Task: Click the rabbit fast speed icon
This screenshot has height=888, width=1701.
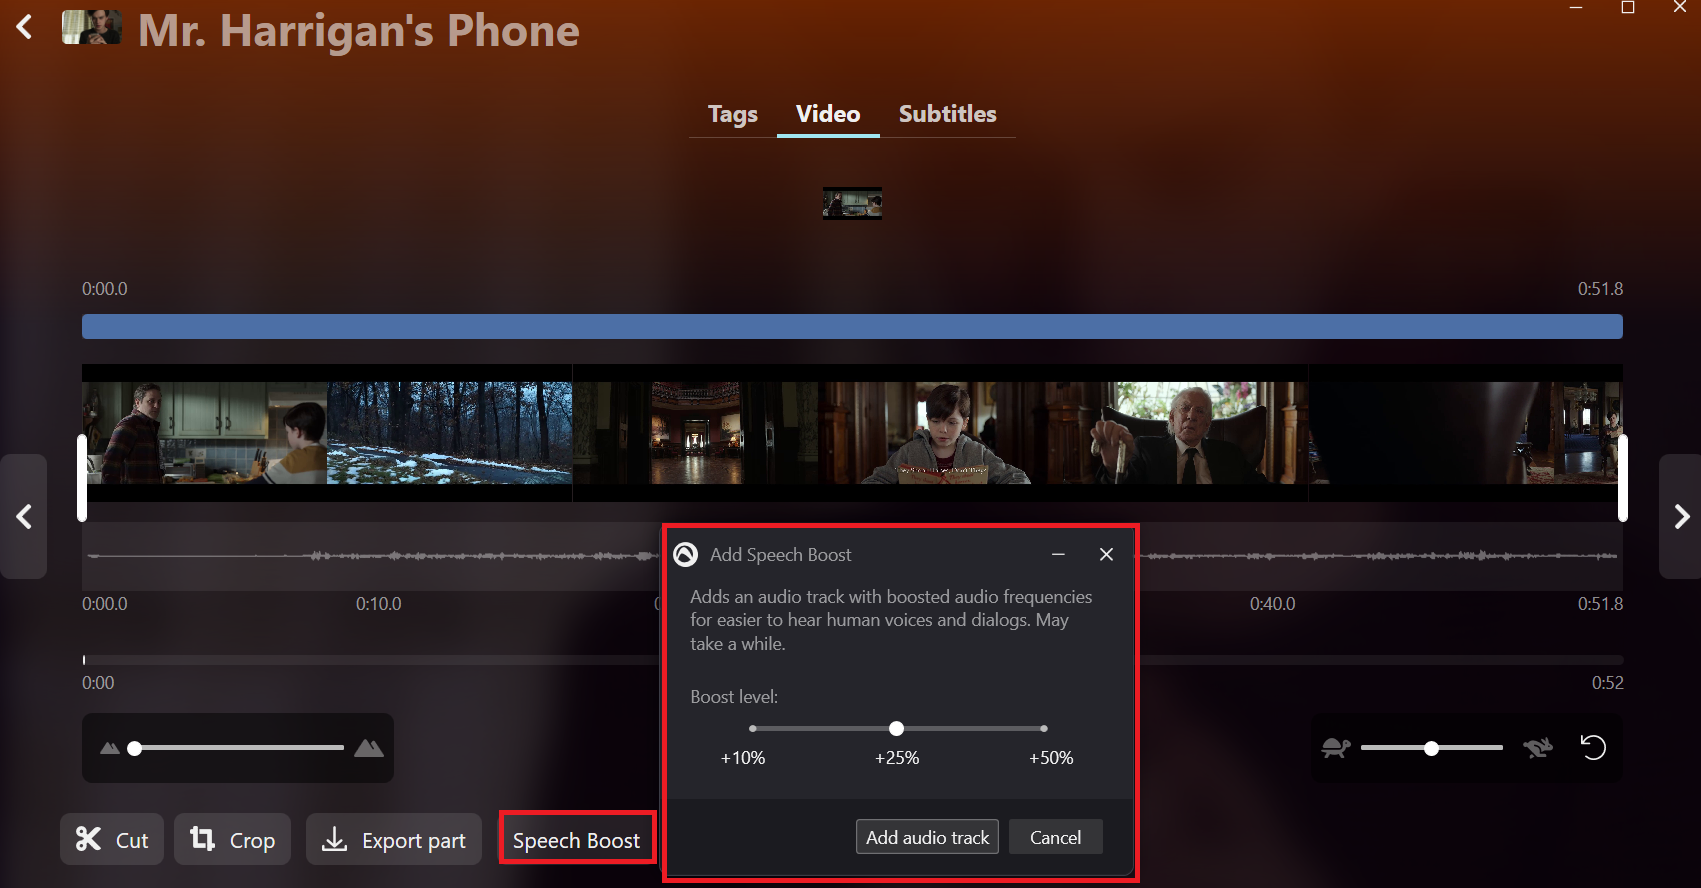Action: point(1538,748)
